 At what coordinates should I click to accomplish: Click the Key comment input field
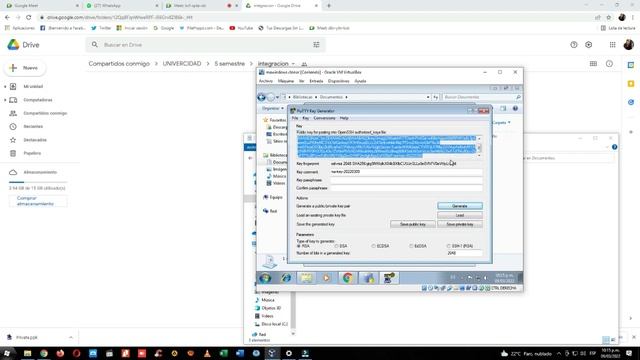pyautogui.click(x=406, y=172)
